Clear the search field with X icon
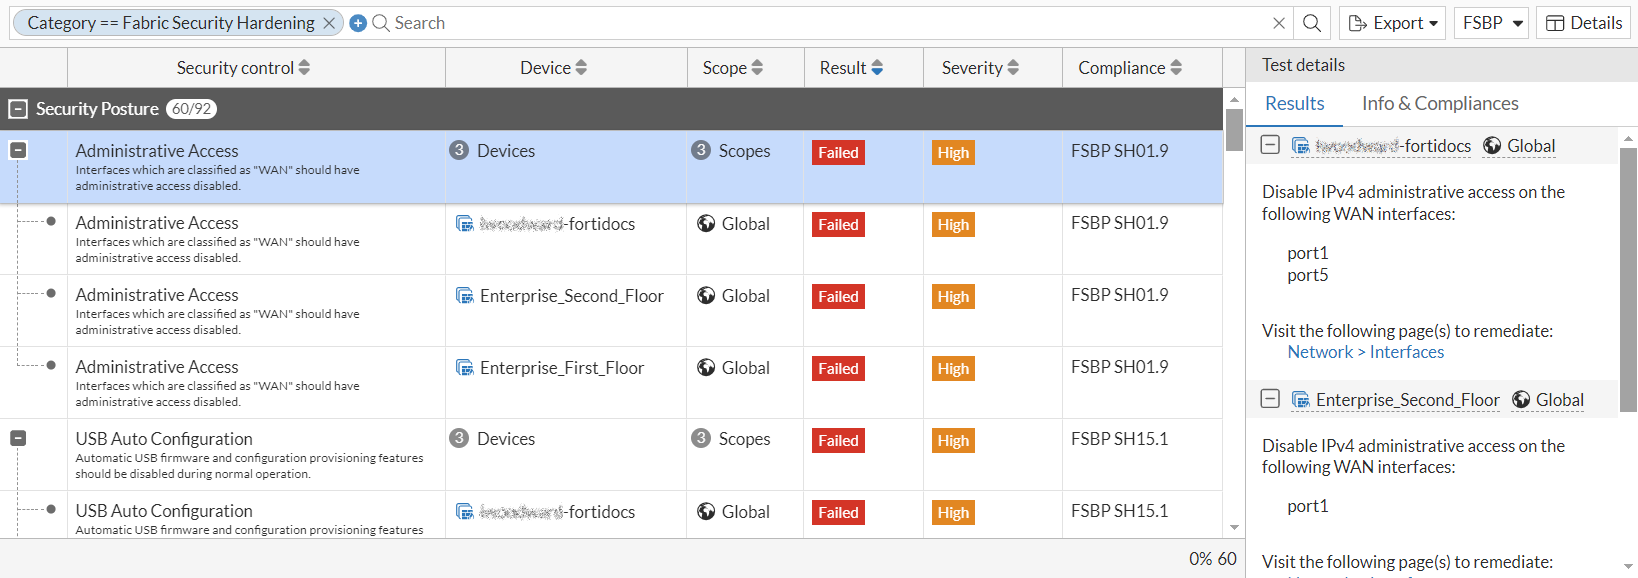1638x578 pixels. point(1279,23)
